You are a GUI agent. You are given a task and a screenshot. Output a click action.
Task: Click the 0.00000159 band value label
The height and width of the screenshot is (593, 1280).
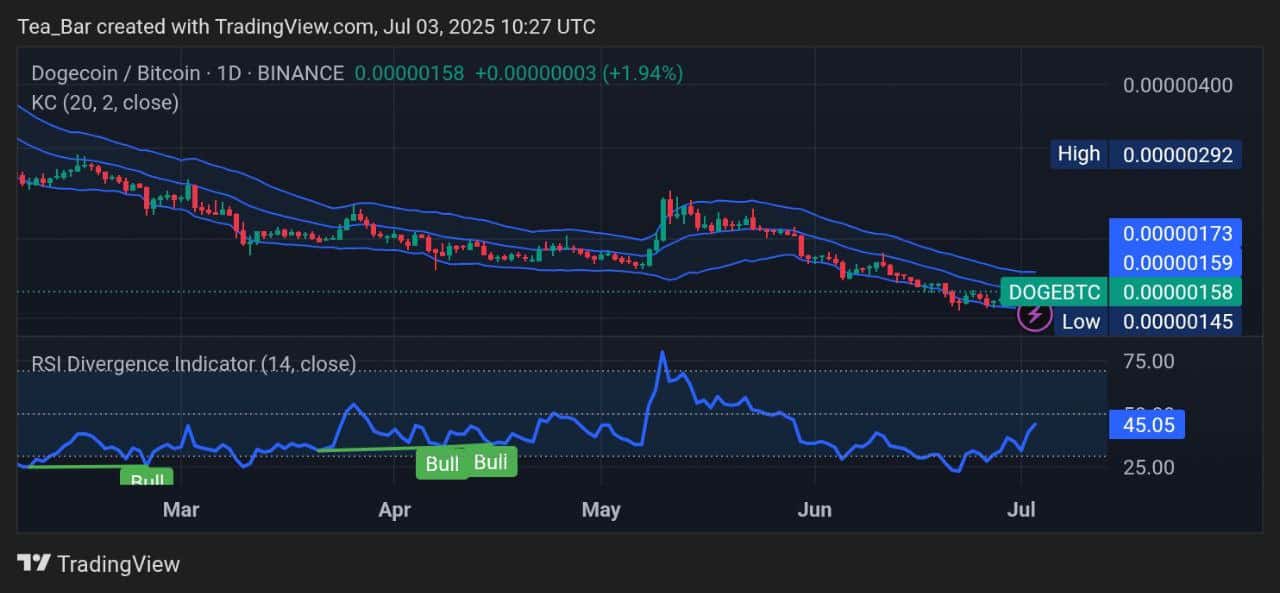1177,263
